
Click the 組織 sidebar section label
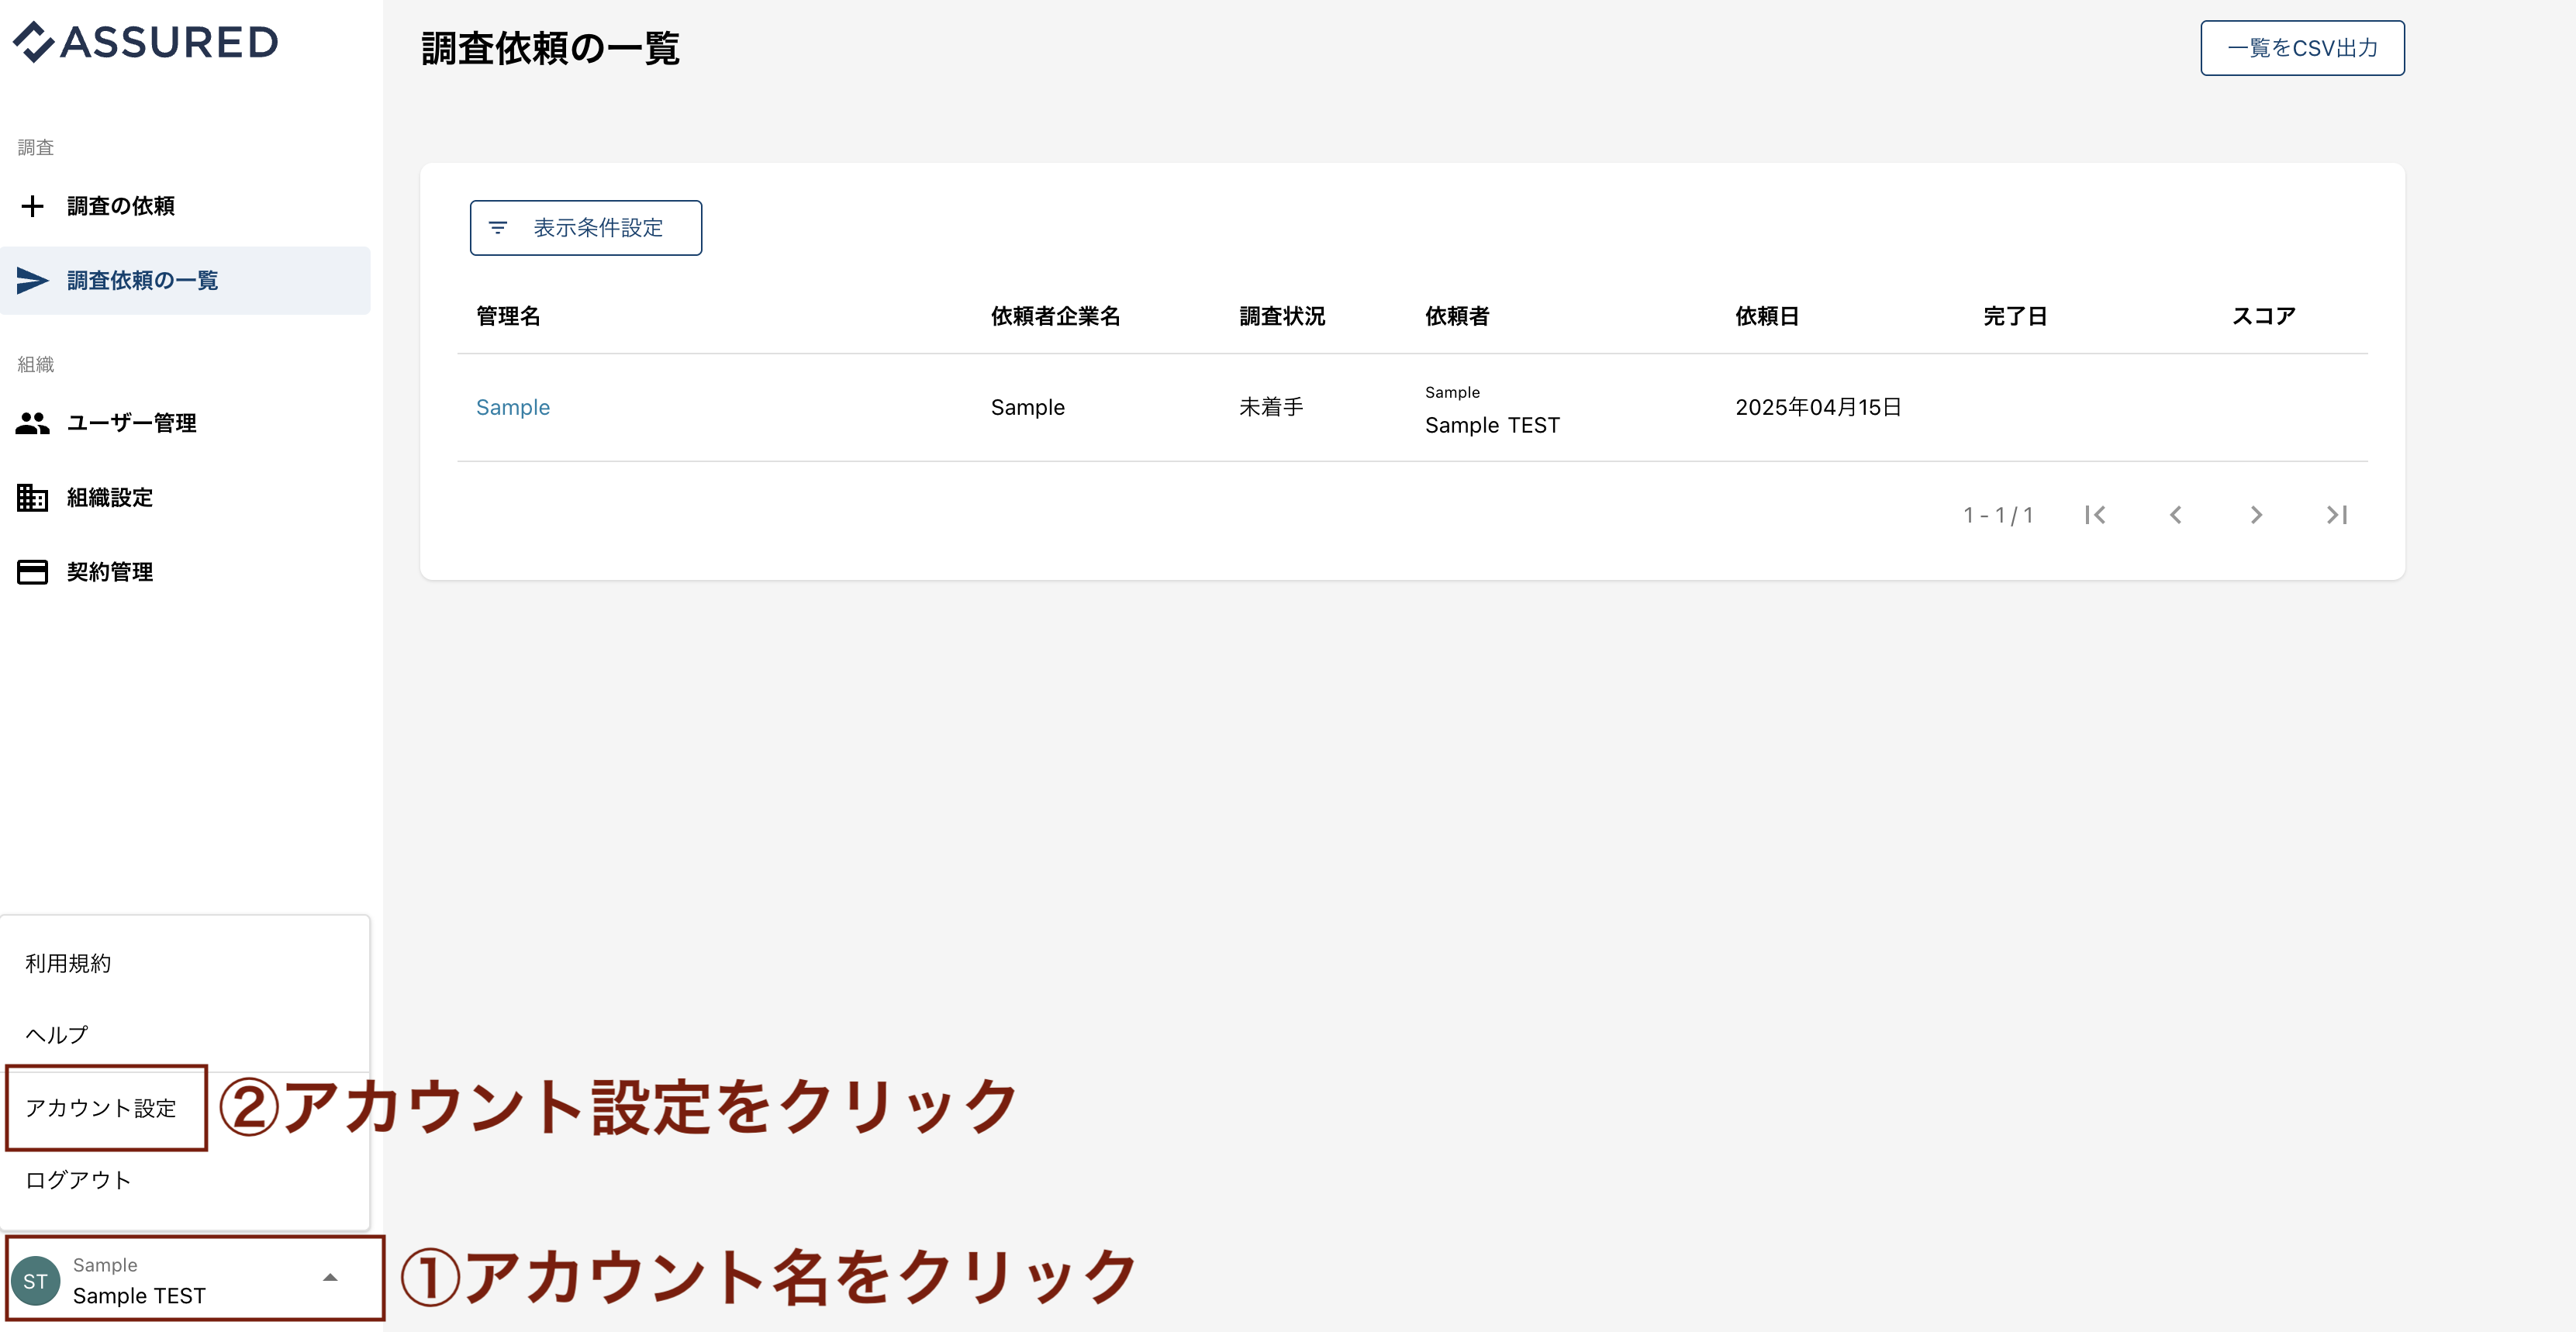(x=36, y=365)
